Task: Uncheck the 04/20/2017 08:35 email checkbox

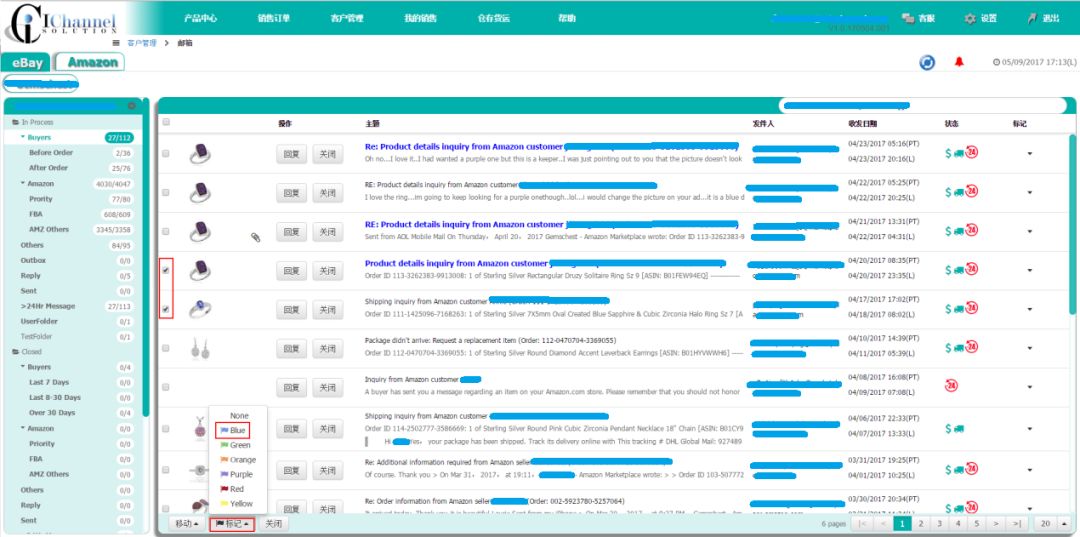Action: pyautogui.click(x=165, y=271)
